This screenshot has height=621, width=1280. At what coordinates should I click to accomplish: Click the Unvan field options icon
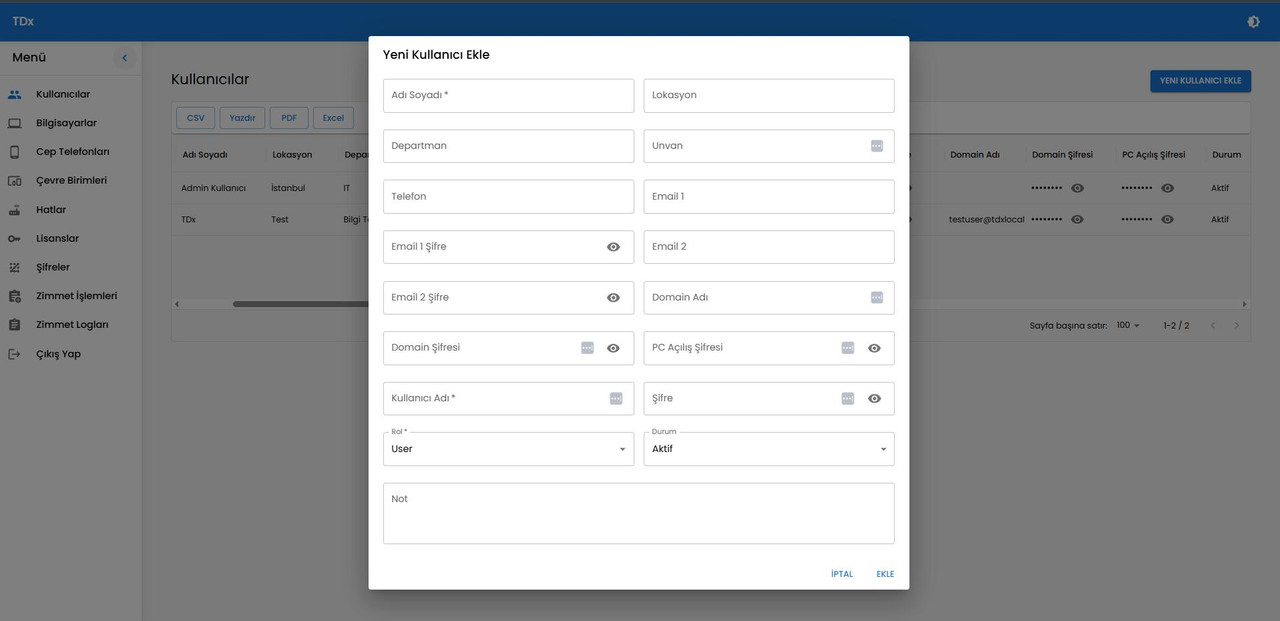tap(877, 146)
